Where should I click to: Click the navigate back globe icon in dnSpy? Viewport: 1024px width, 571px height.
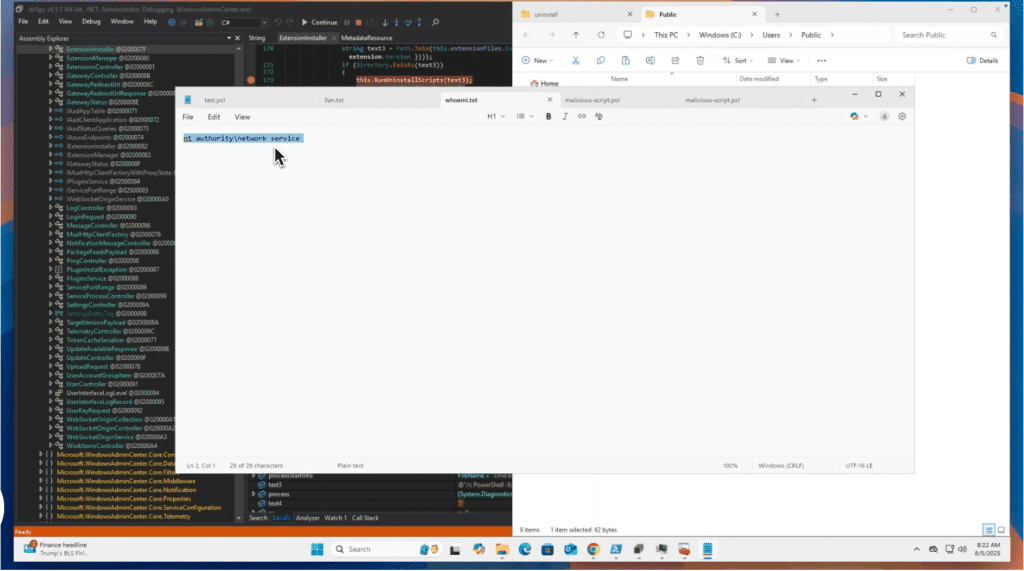(x=172, y=22)
